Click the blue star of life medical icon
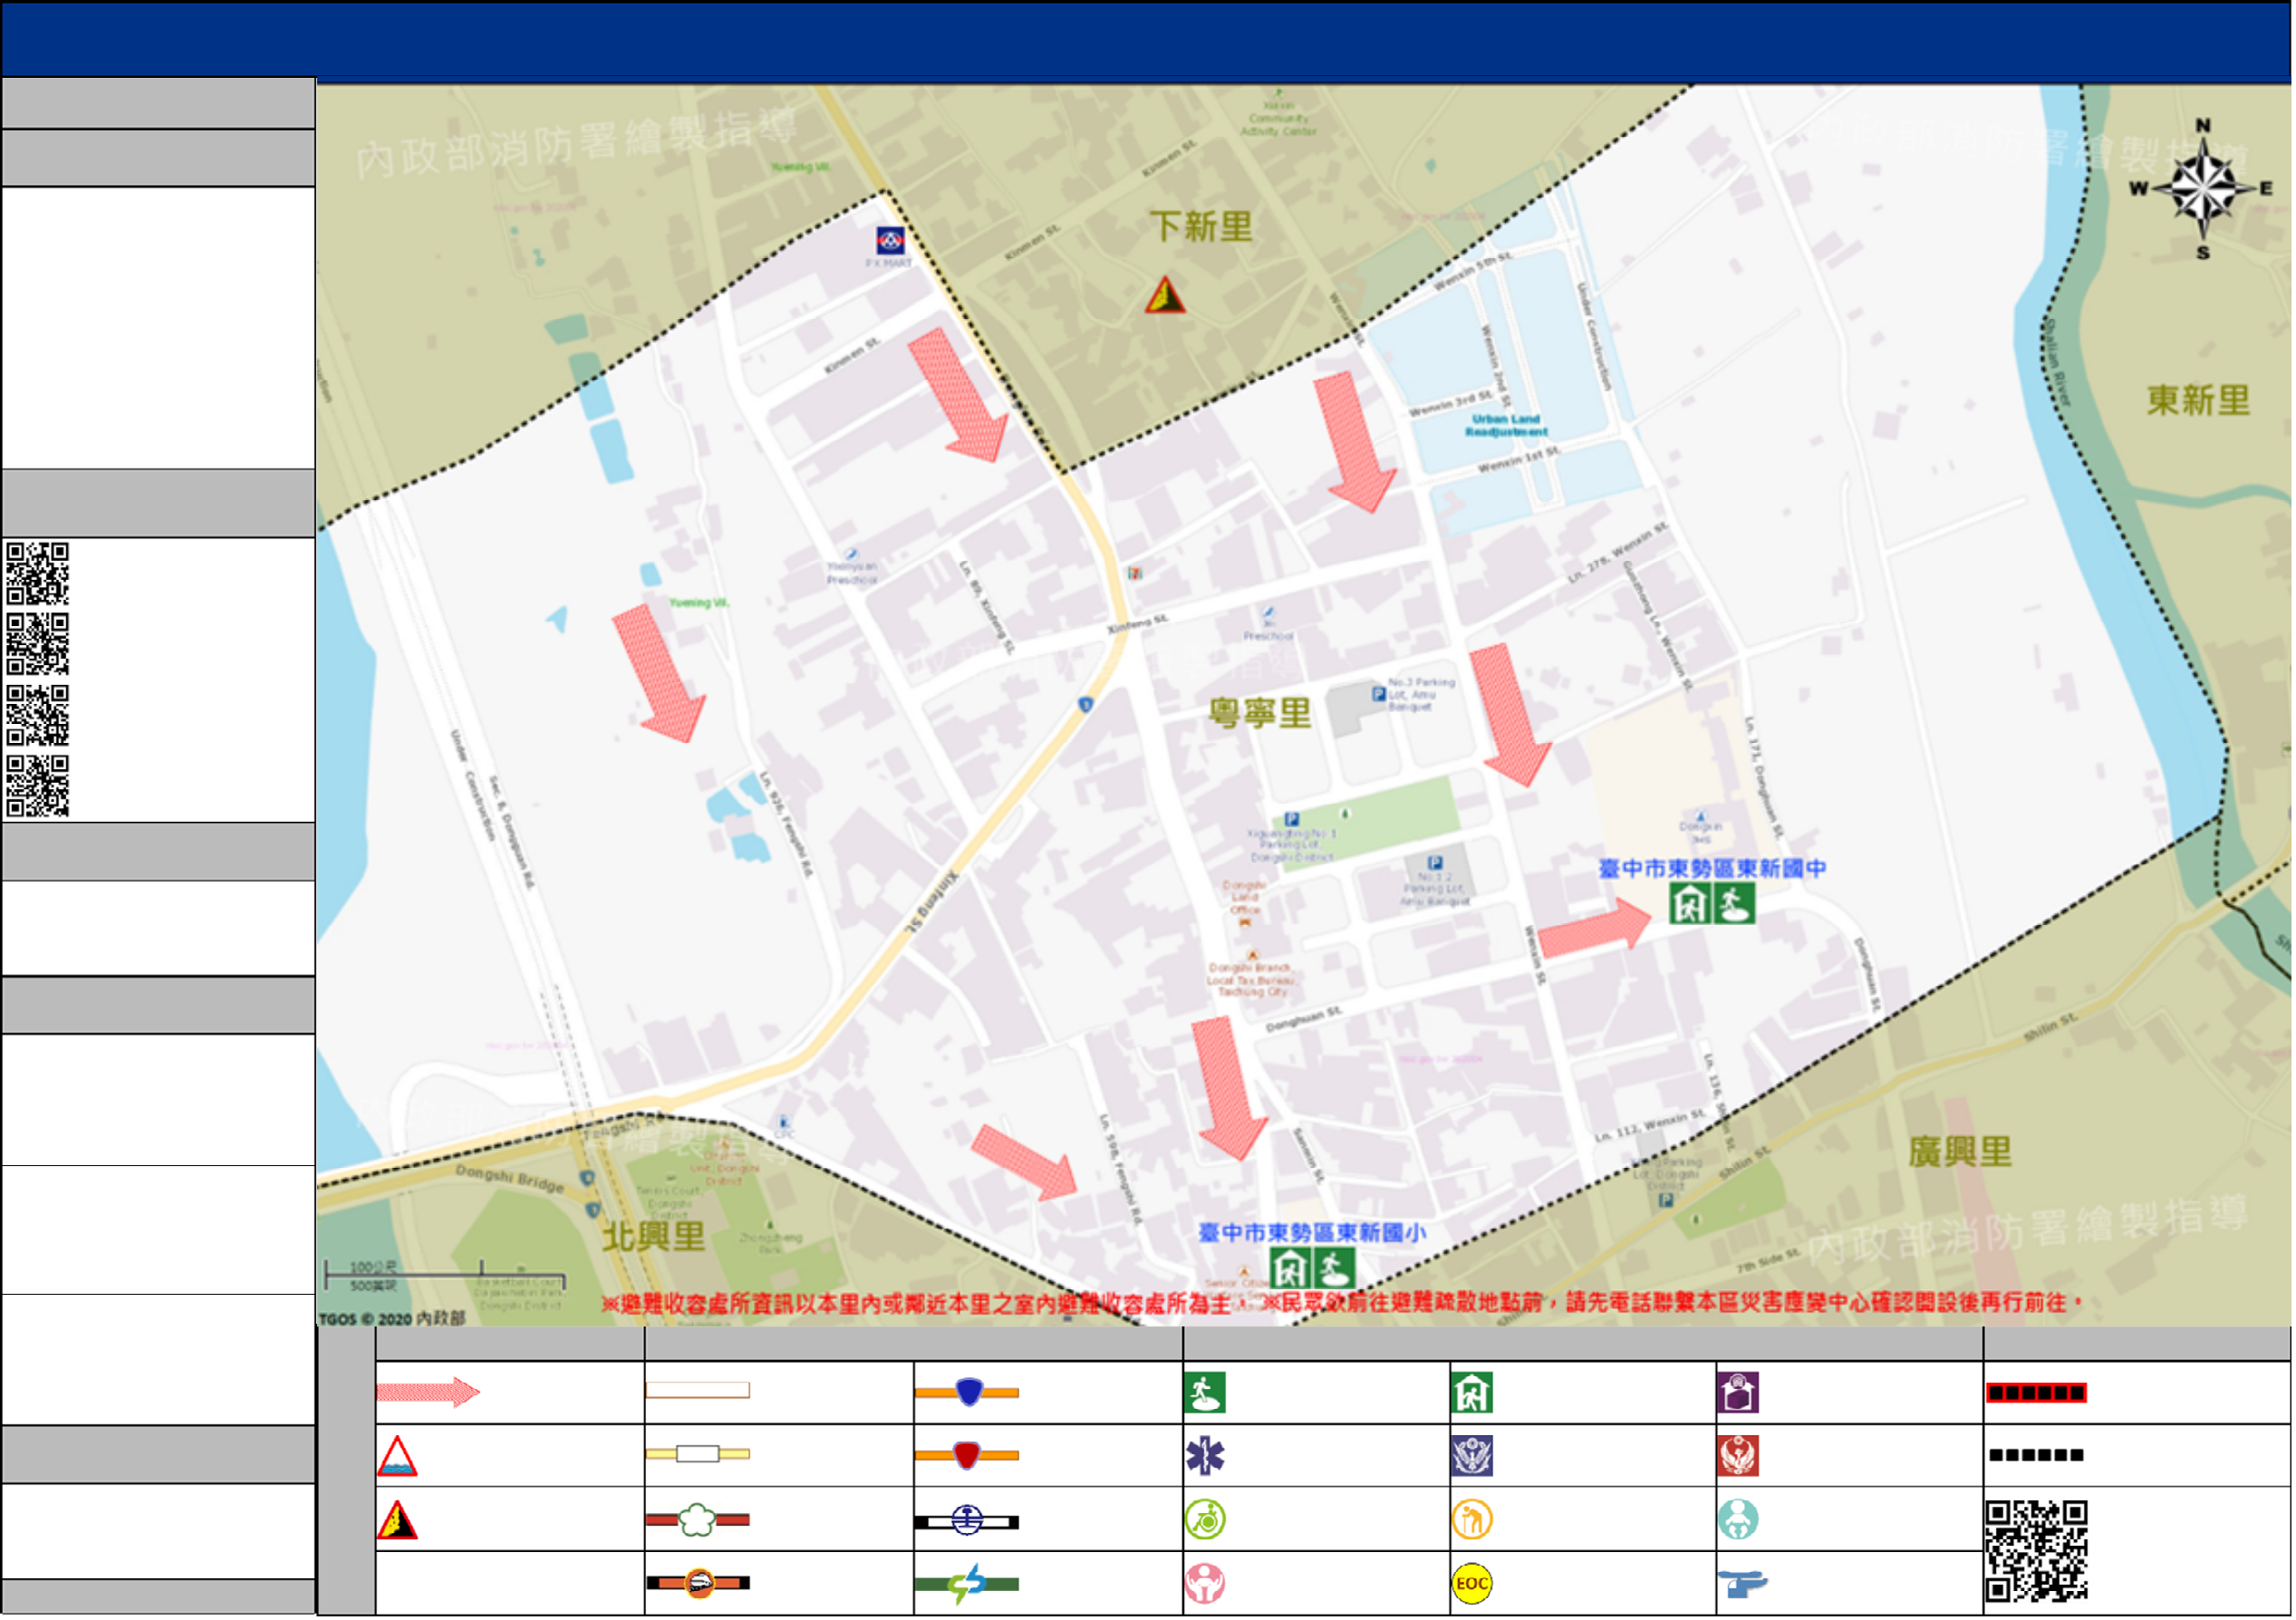Screen dimensions: 2296x1620 coord(1206,1458)
